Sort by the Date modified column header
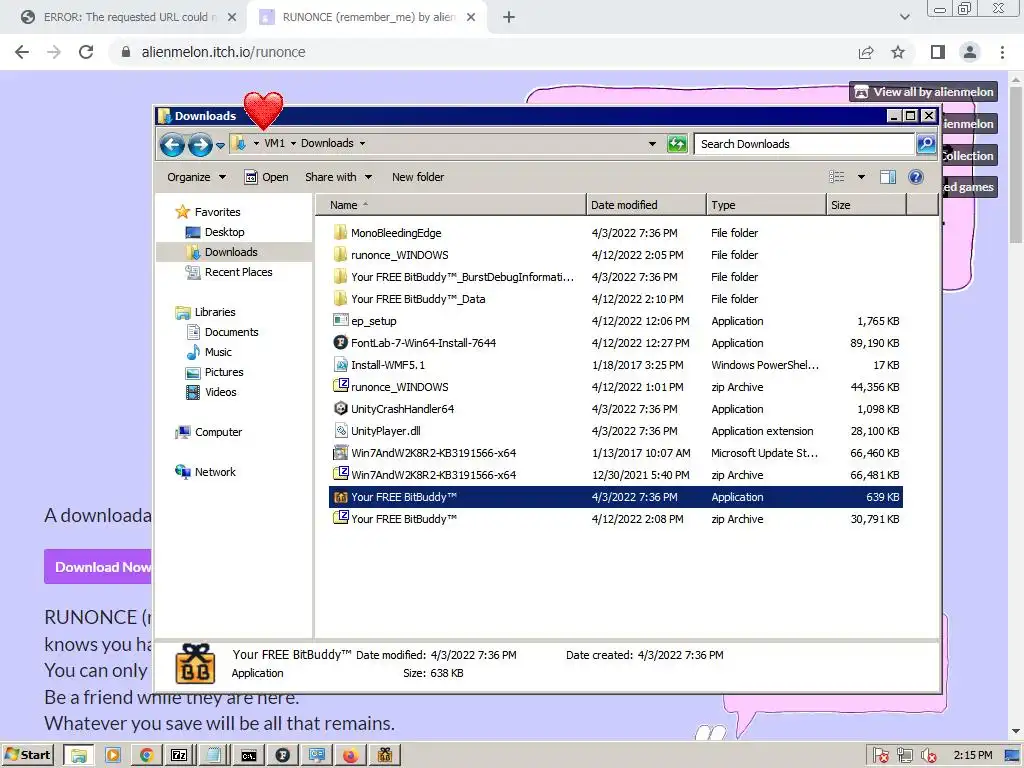Image resolution: width=1024 pixels, height=768 pixels. click(x=646, y=205)
